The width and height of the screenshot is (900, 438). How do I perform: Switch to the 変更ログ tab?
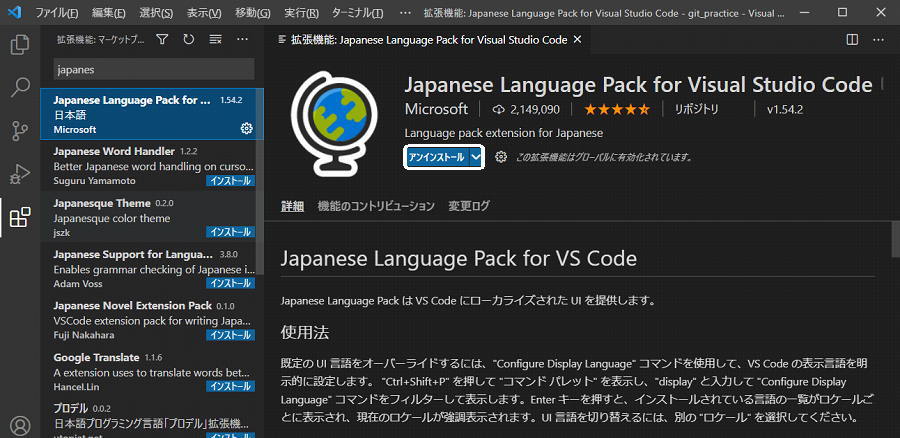pyautogui.click(x=469, y=206)
